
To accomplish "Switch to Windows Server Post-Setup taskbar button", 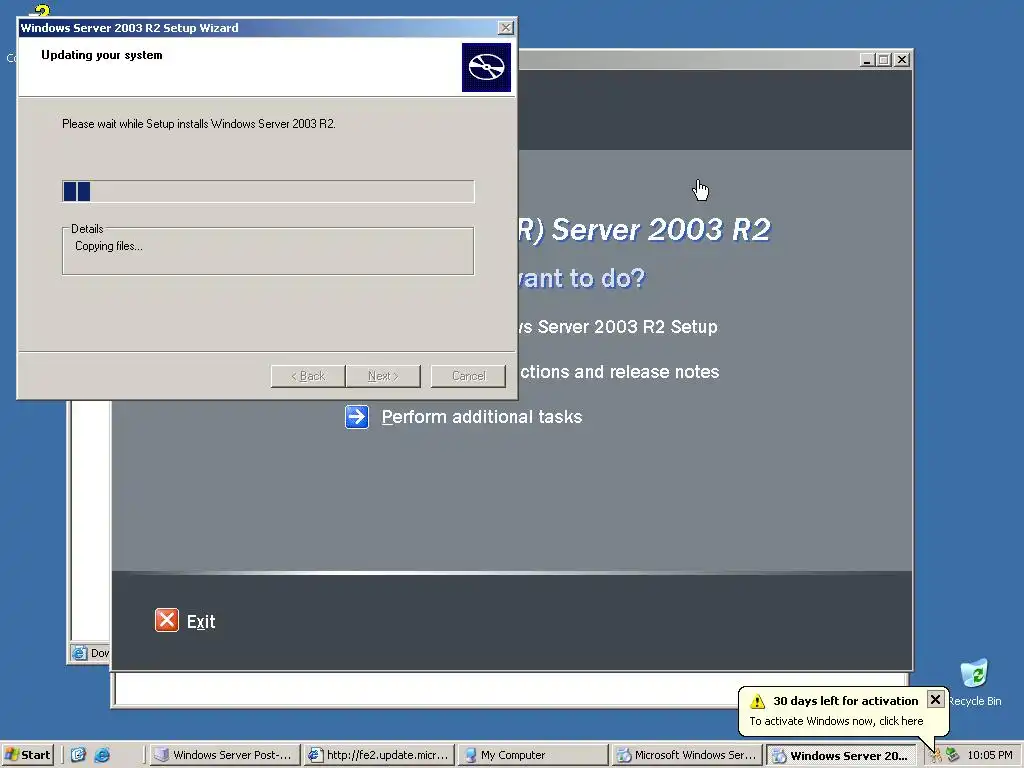I will click(224, 755).
